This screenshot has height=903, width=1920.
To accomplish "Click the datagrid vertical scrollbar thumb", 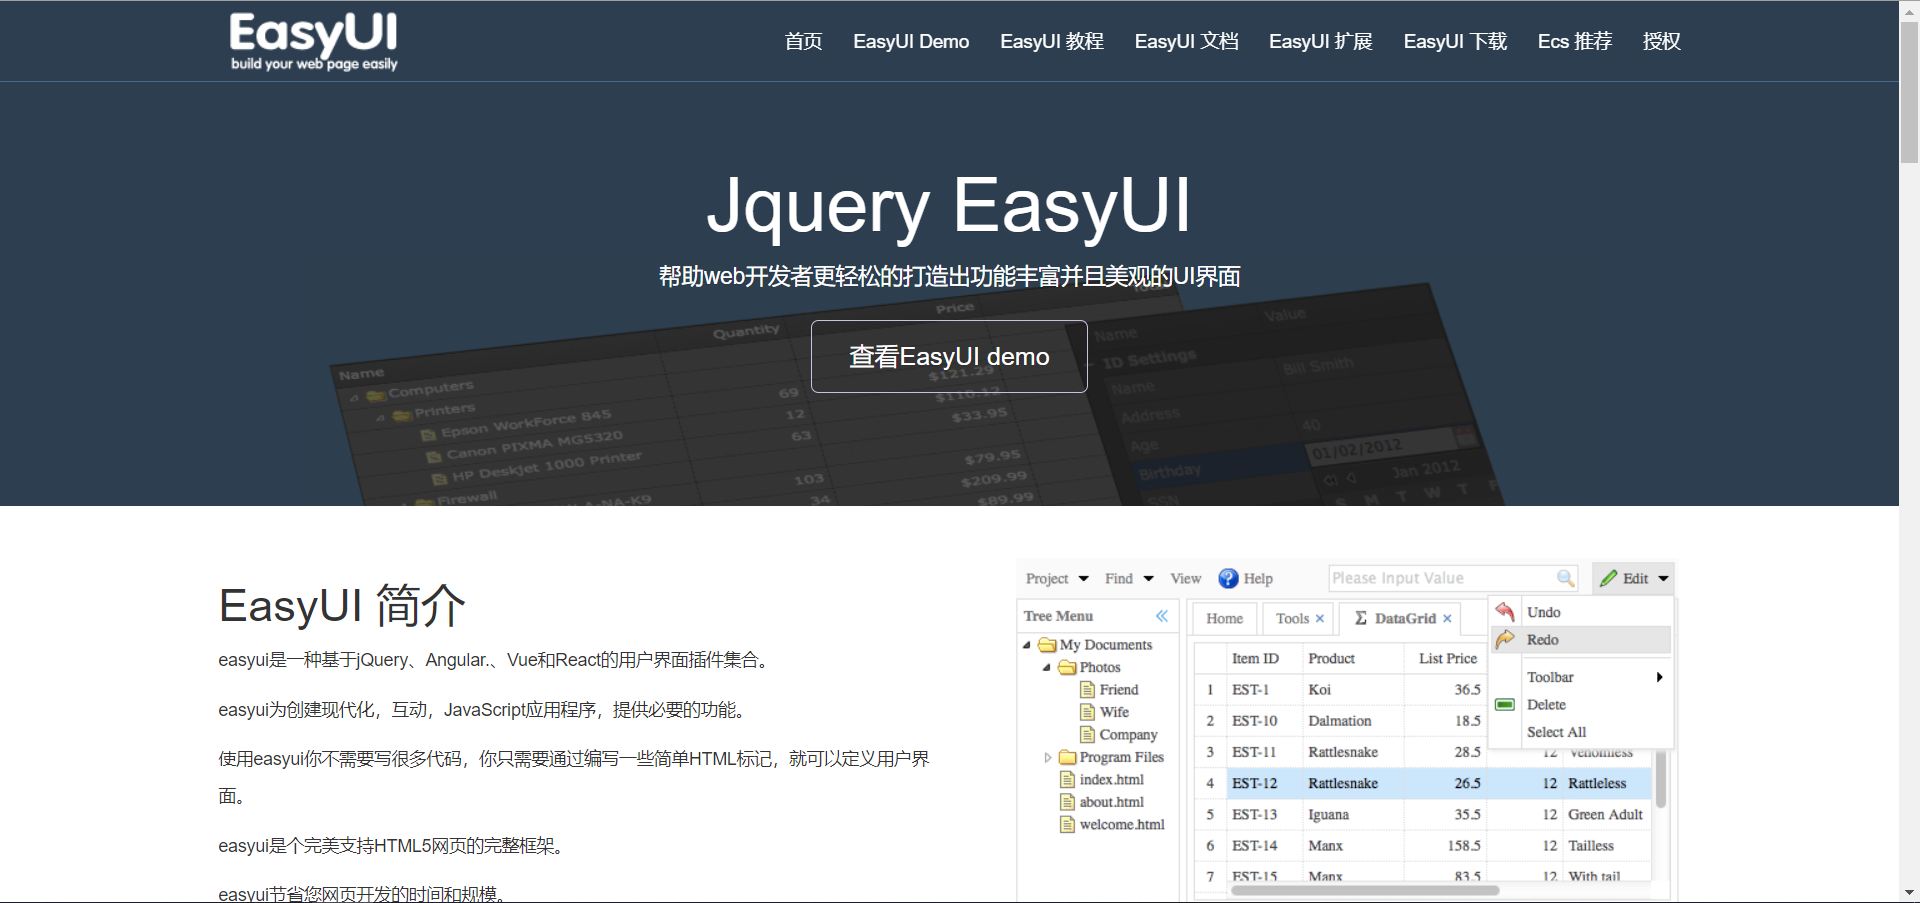I will (x=1661, y=780).
